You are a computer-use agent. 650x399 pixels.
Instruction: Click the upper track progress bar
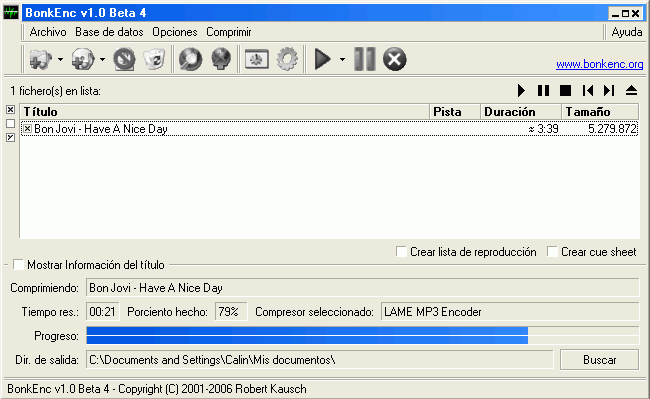pyautogui.click(x=363, y=330)
